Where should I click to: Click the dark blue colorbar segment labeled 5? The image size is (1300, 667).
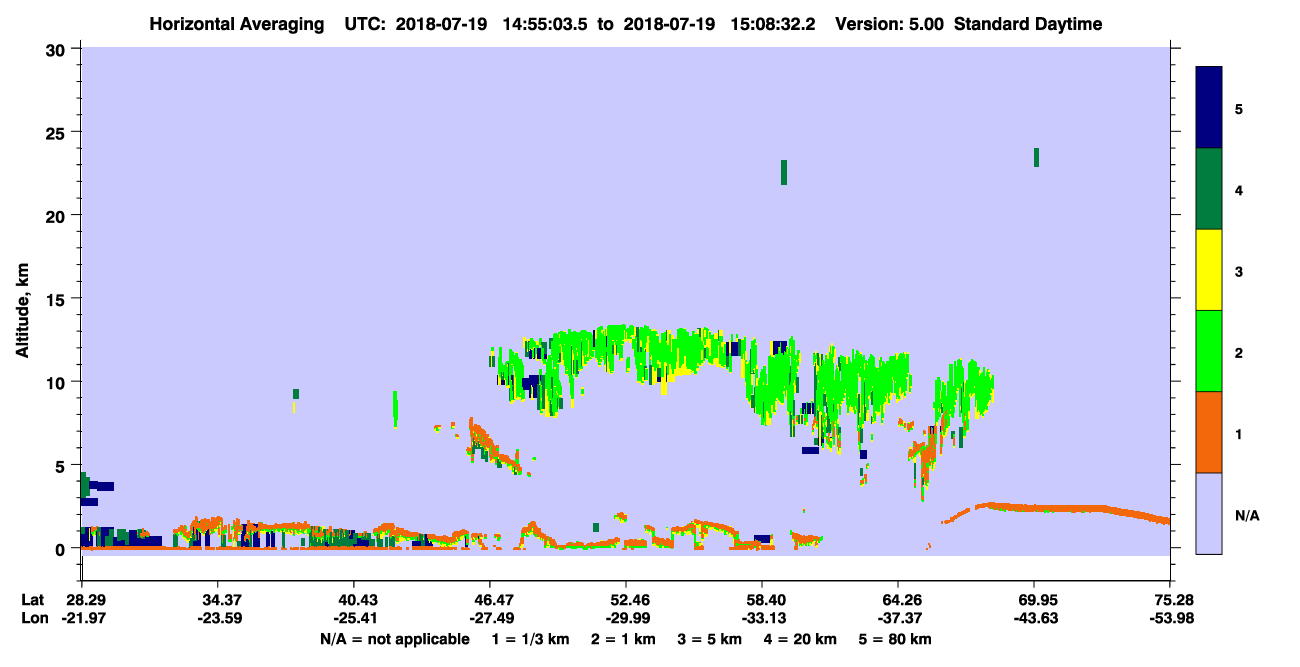1209,108
